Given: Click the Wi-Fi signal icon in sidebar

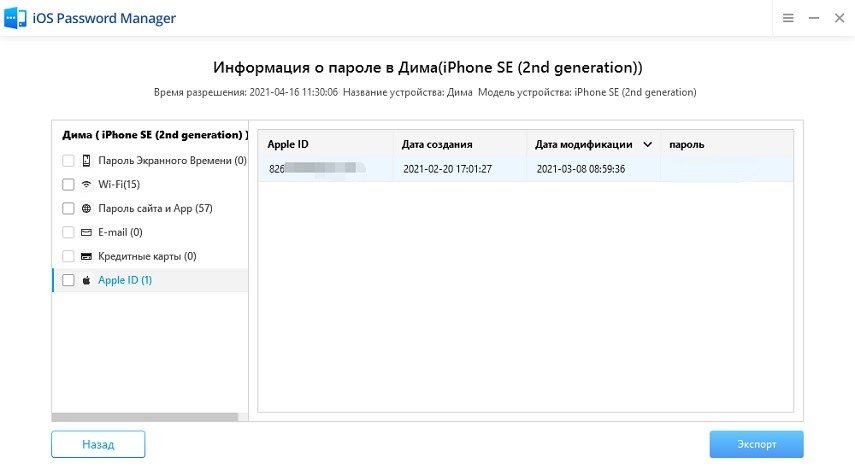Looking at the screenshot, I should 86,184.
